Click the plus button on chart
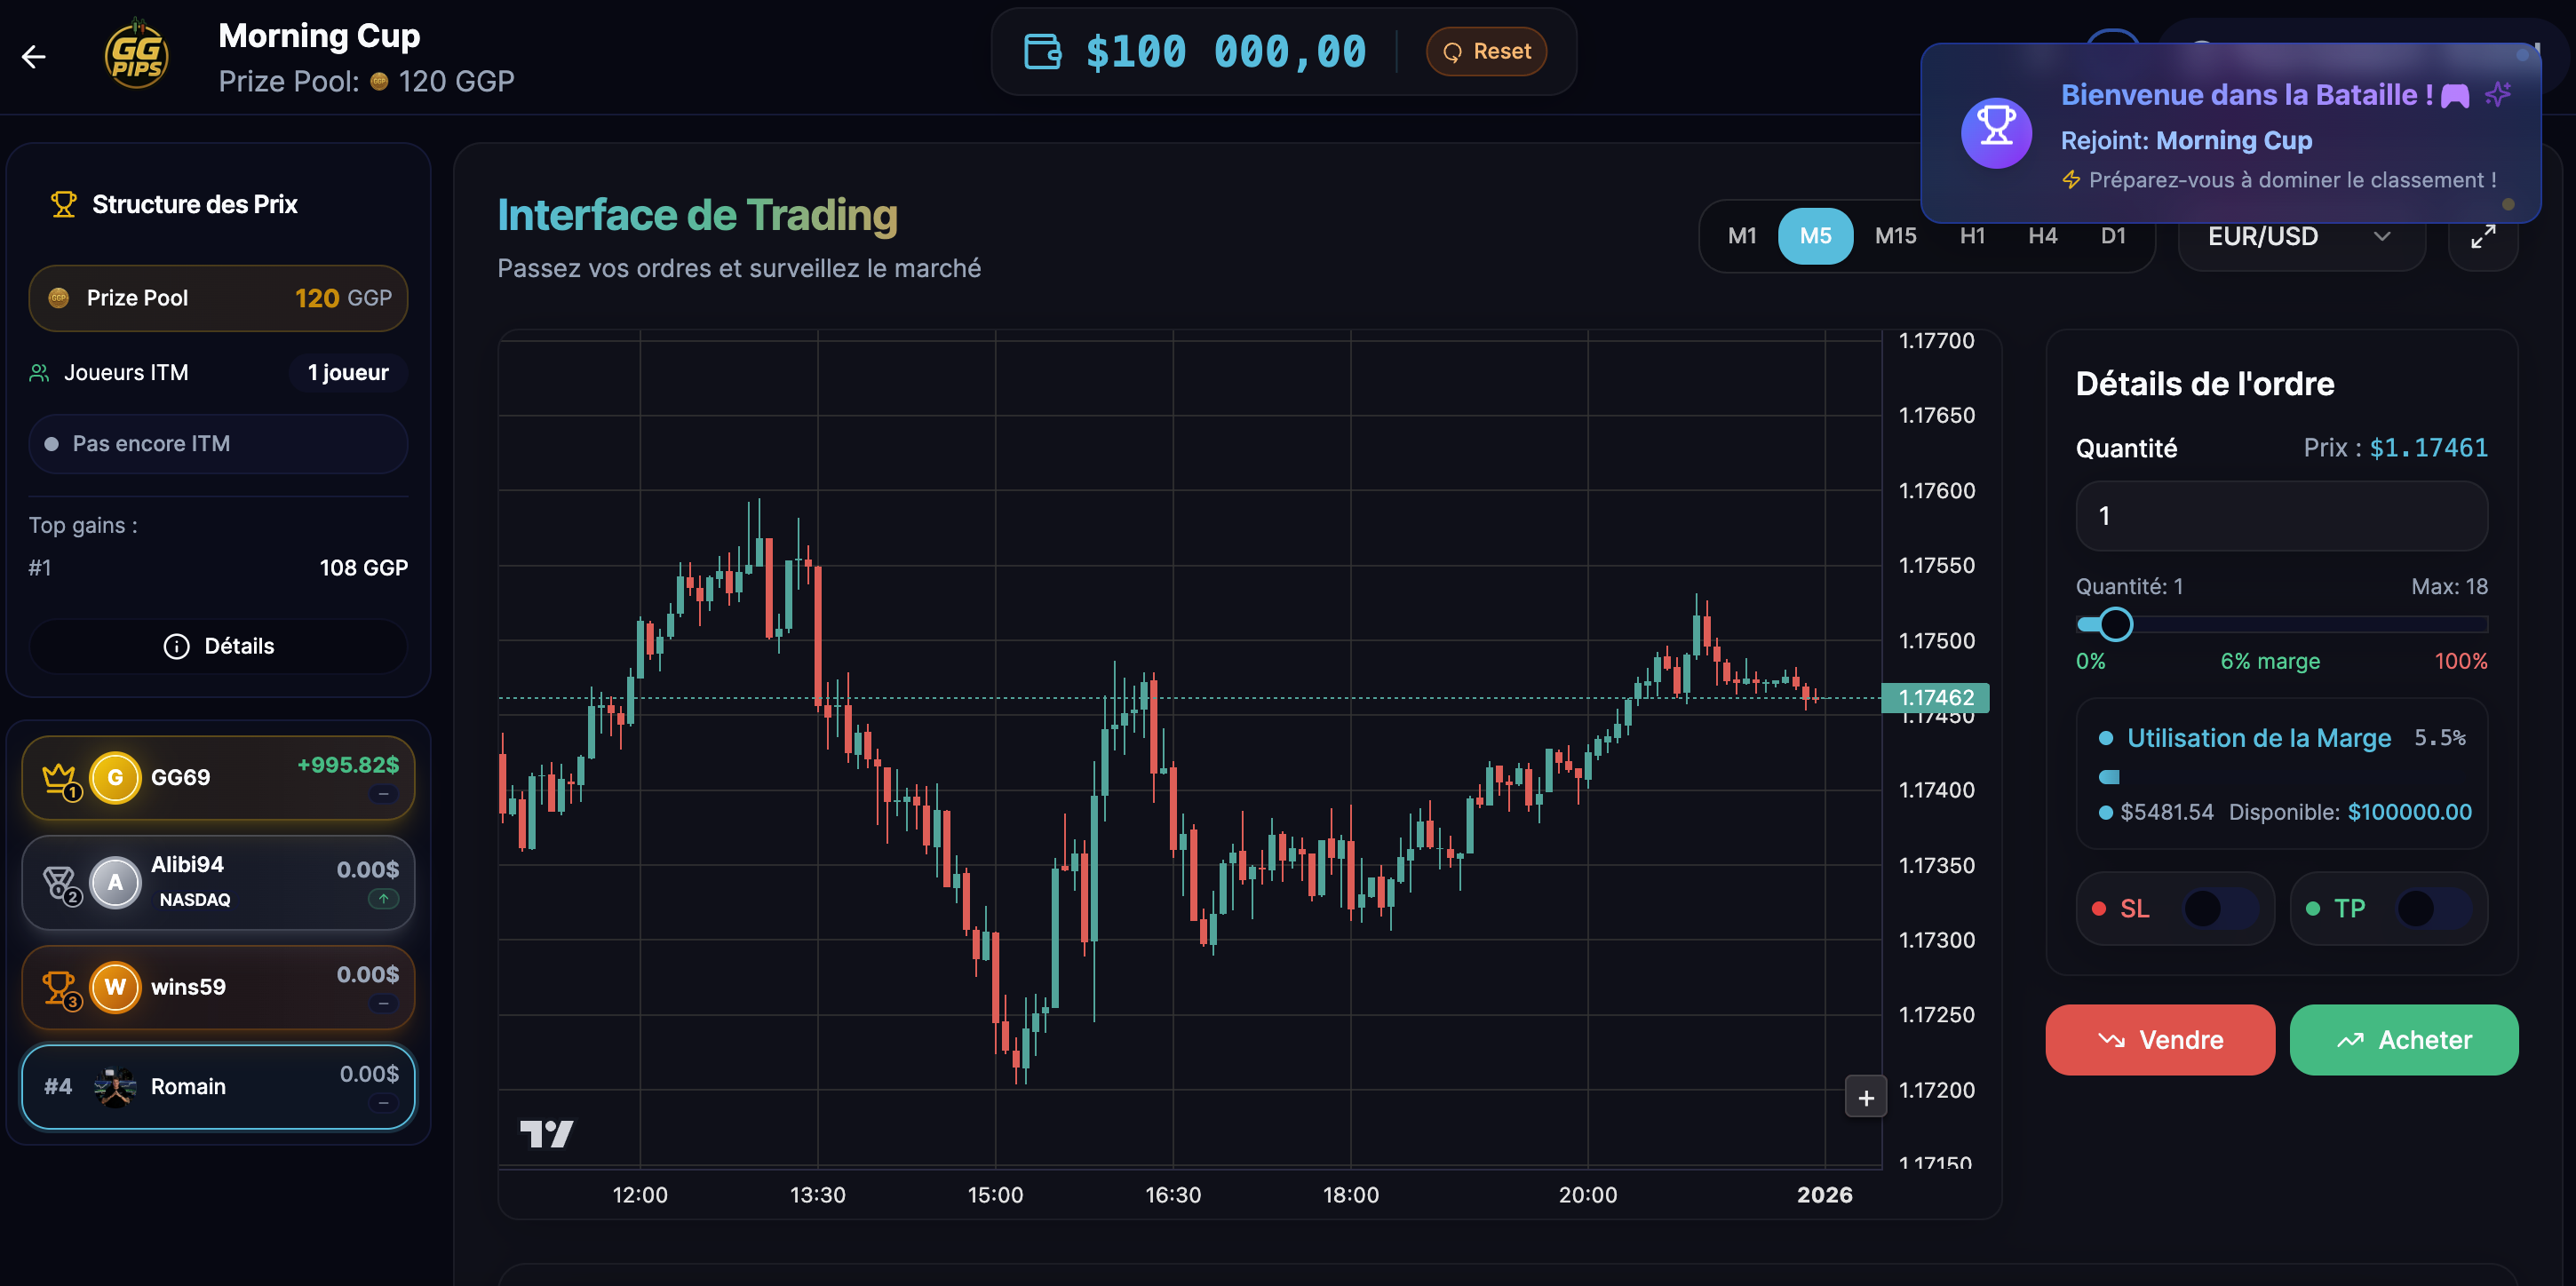 point(1865,1097)
